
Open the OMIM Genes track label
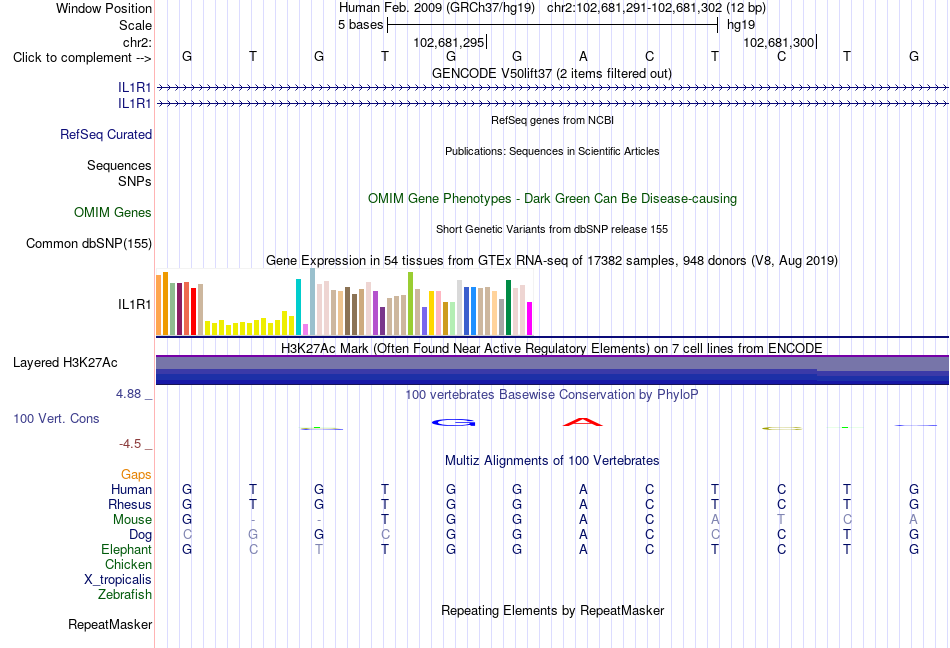(113, 213)
